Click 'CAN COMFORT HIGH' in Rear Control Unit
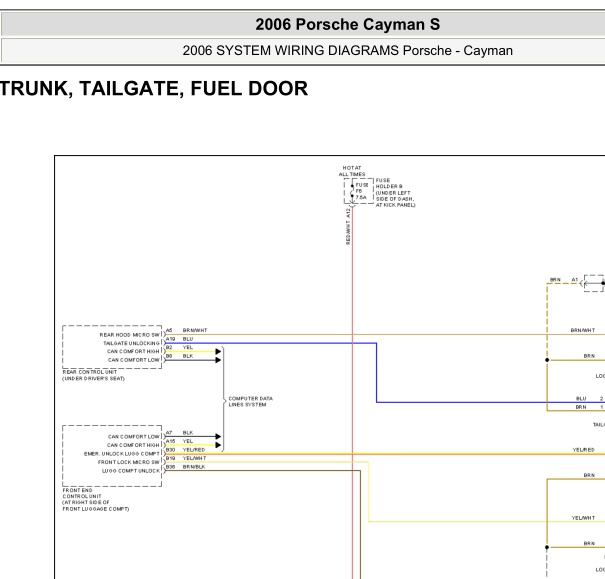This screenshot has height=579, width=605. coord(133,351)
